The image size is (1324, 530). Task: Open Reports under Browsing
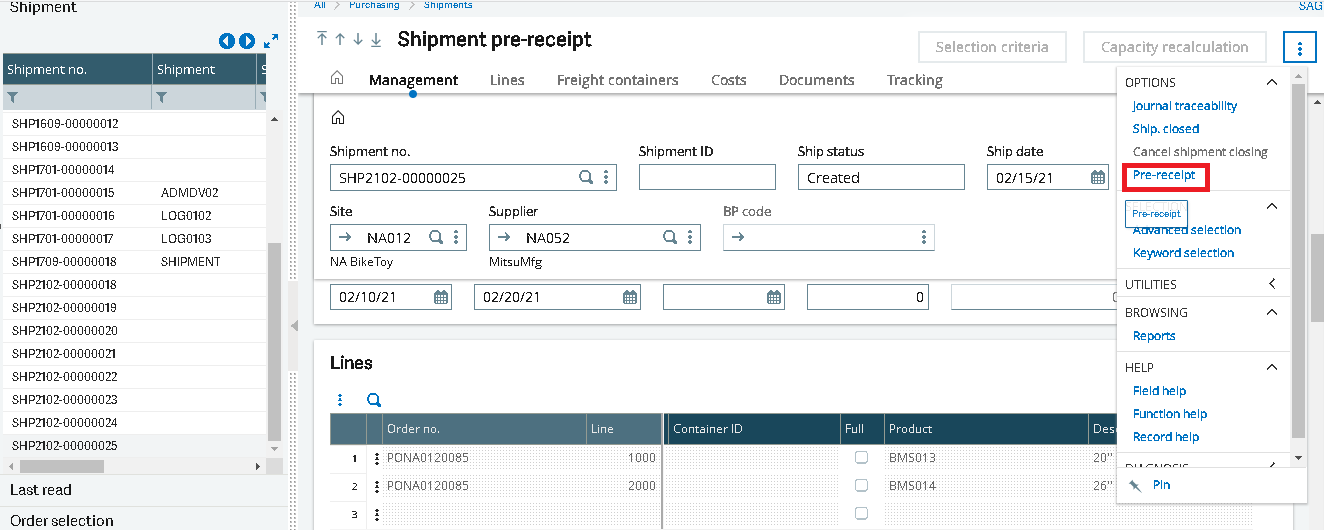(1153, 336)
